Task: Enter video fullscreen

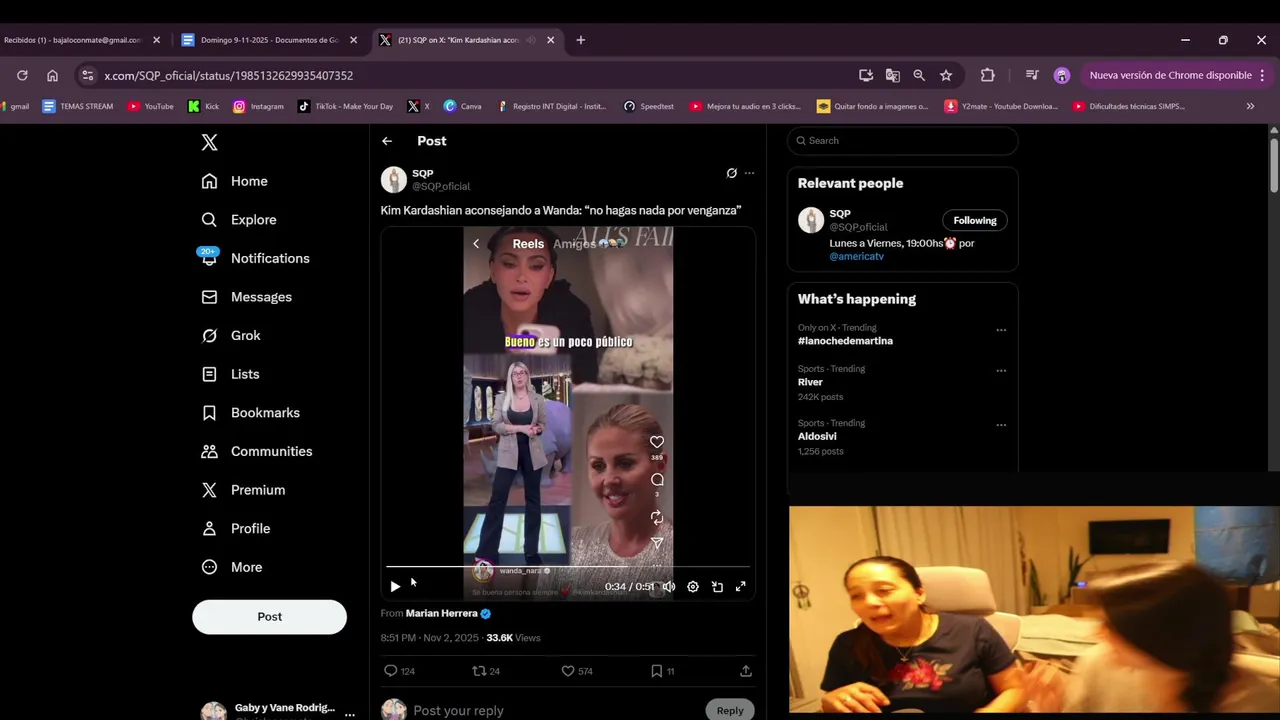Action: click(741, 587)
